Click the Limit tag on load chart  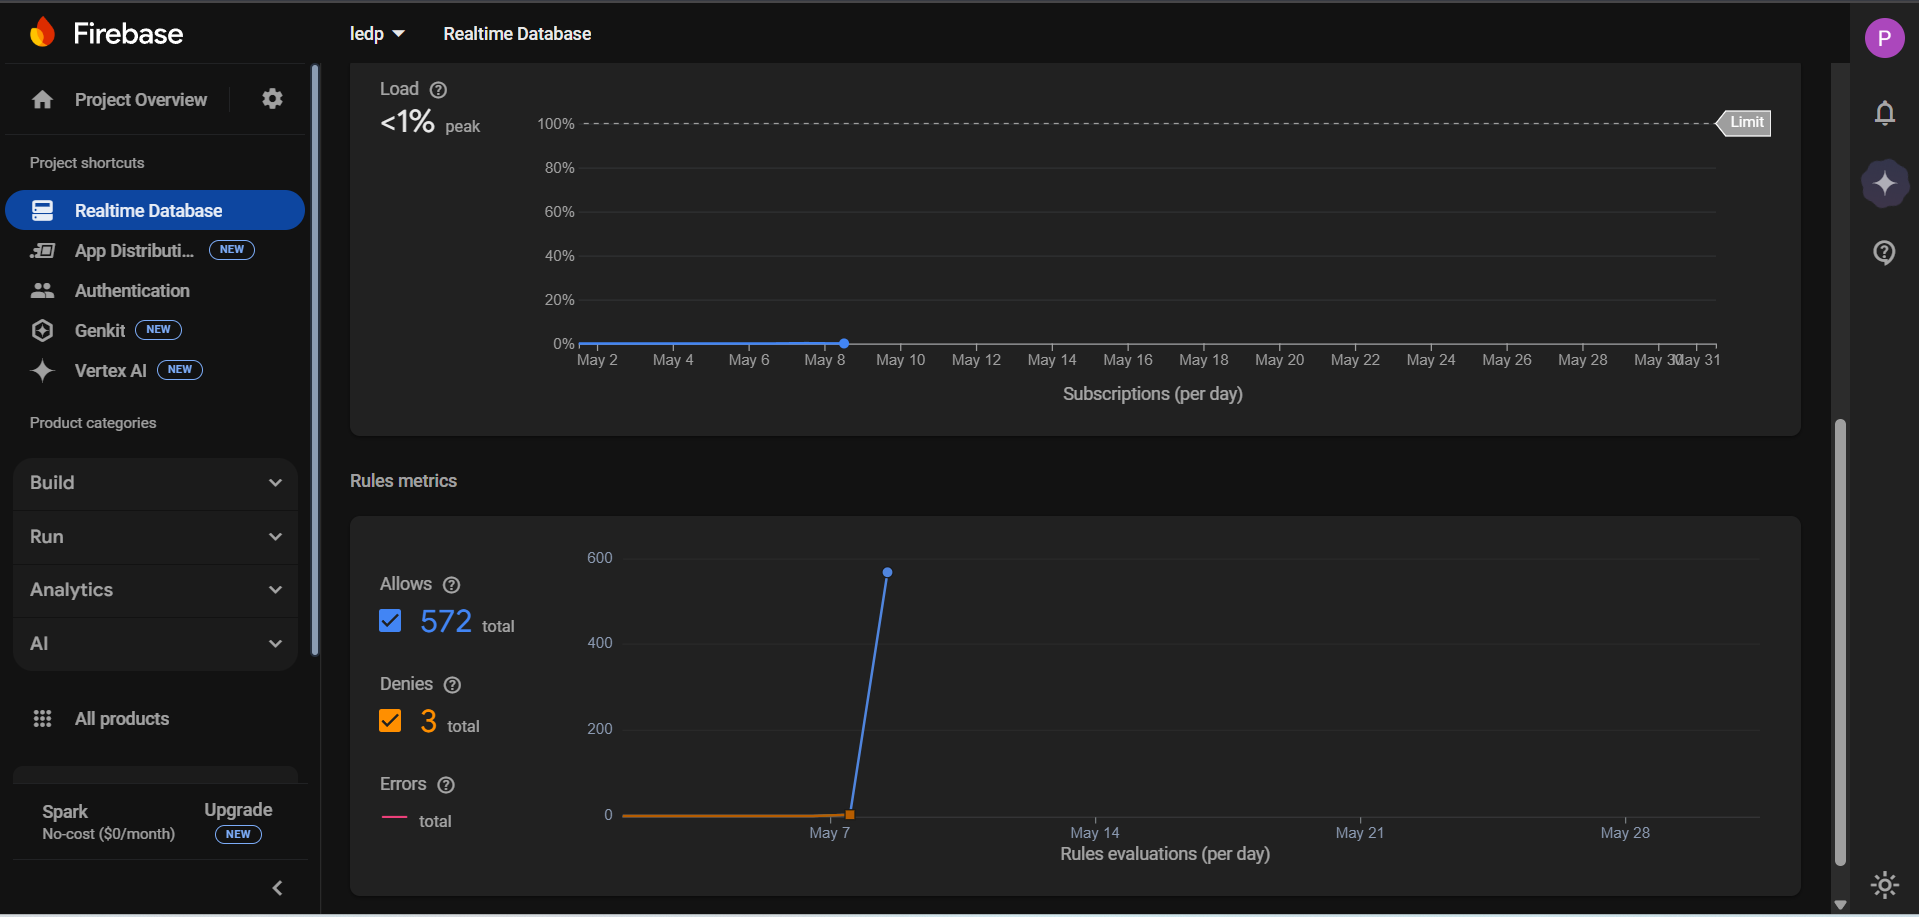click(1744, 122)
